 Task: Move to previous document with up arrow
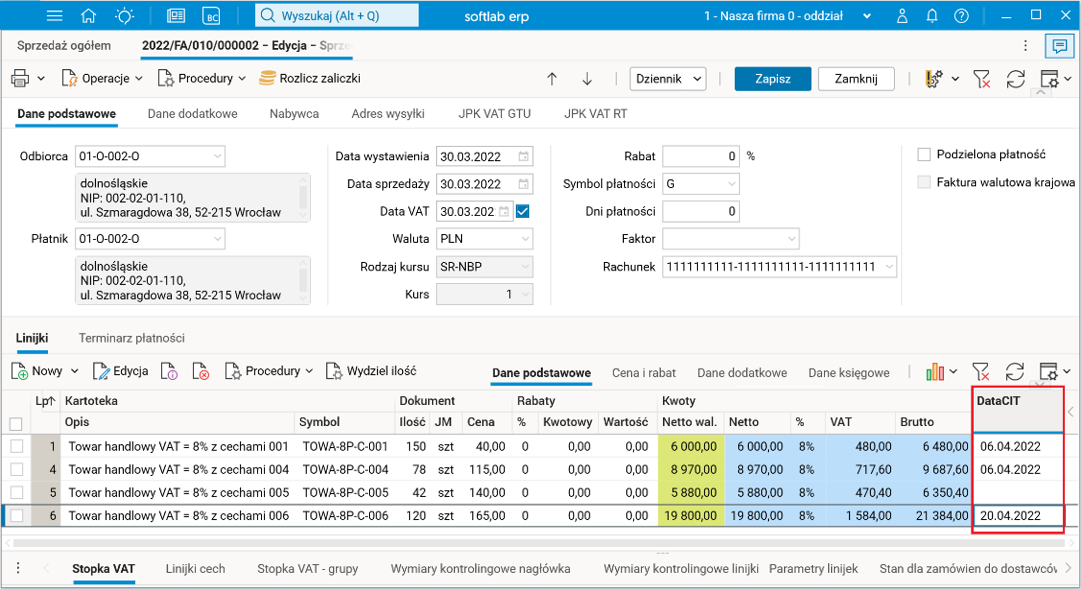click(552, 79)
